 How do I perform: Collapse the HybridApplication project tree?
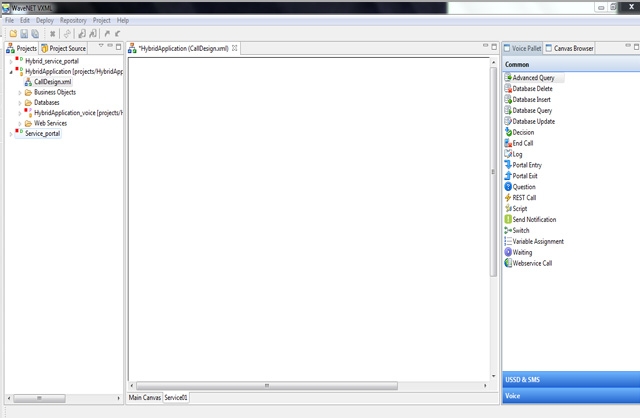[9, 72]
